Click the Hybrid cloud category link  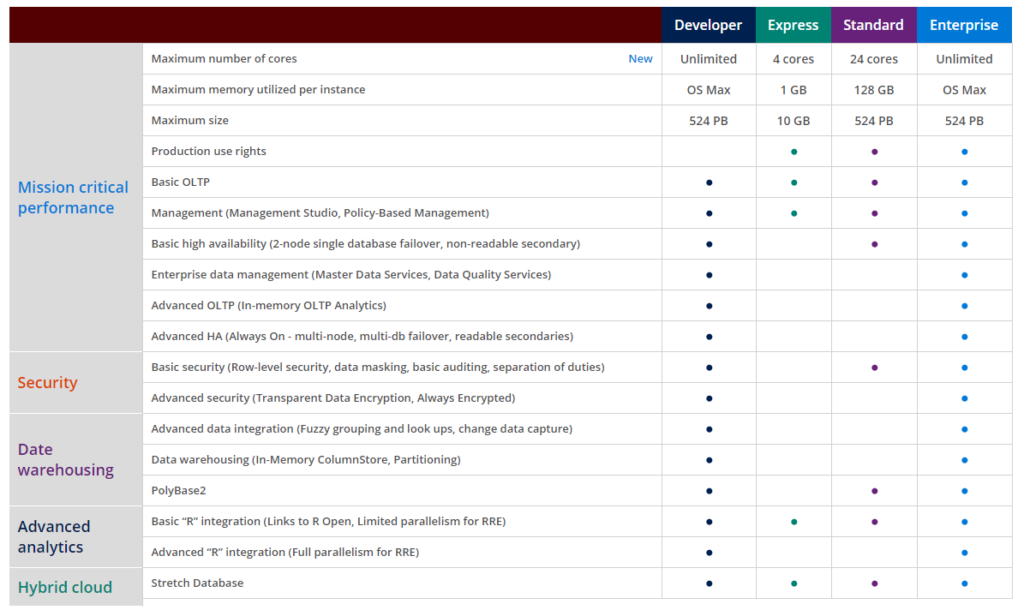point(65,587)
